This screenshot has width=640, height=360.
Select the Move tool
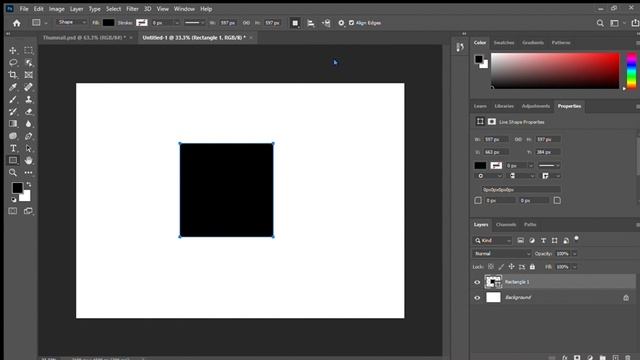(x=13, y=50)
